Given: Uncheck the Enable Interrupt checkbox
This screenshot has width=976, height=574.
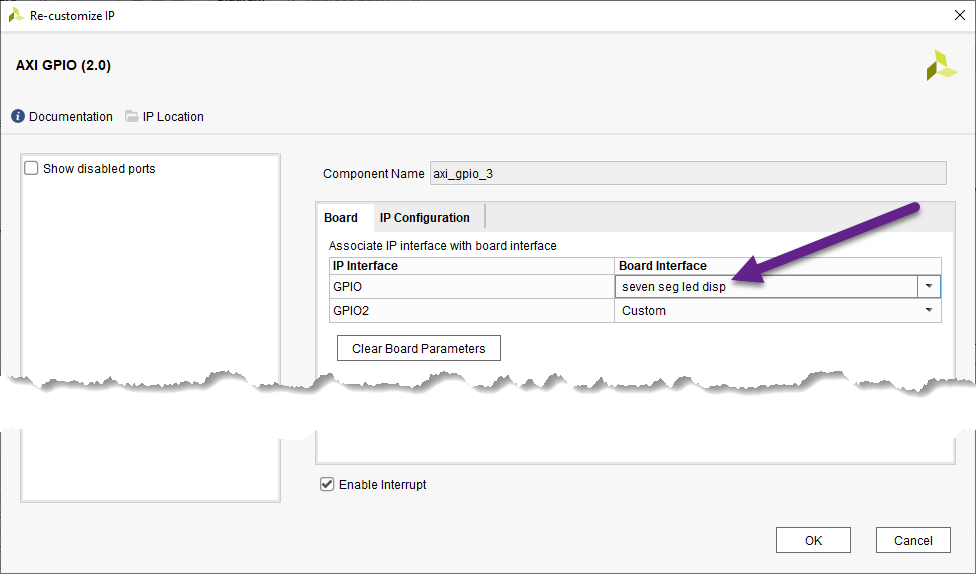Looking at the screenshot, I should click(x=327, y=485).
